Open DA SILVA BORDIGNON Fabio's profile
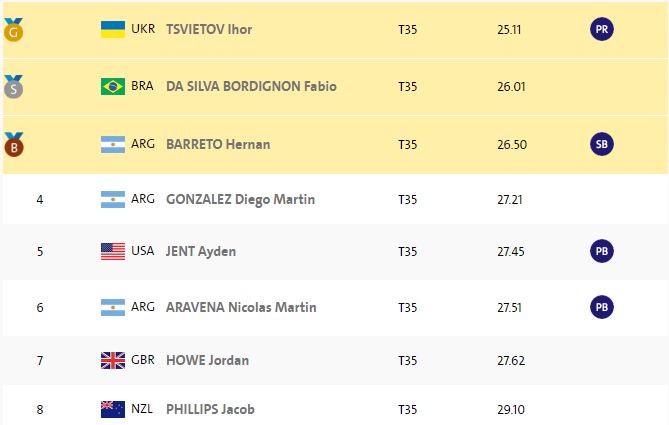 pyautogui.click(x=251, y=86)
